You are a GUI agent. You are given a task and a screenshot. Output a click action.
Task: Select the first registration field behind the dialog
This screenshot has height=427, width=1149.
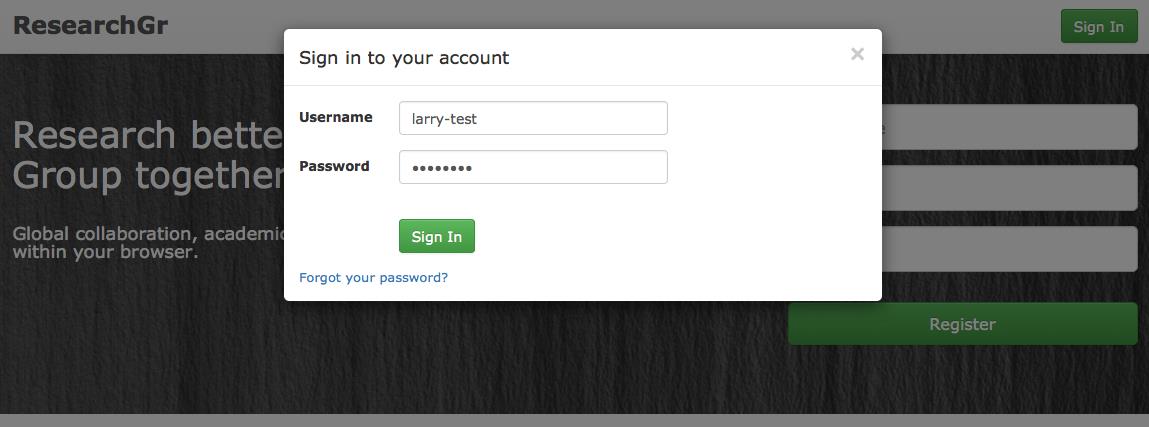pyautogui.click(x=1010, y=127)
